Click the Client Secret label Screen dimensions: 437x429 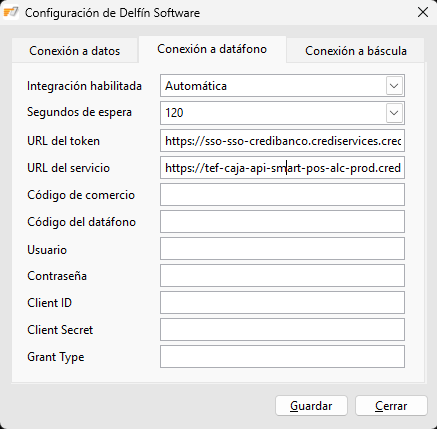[x=60, y=330]
